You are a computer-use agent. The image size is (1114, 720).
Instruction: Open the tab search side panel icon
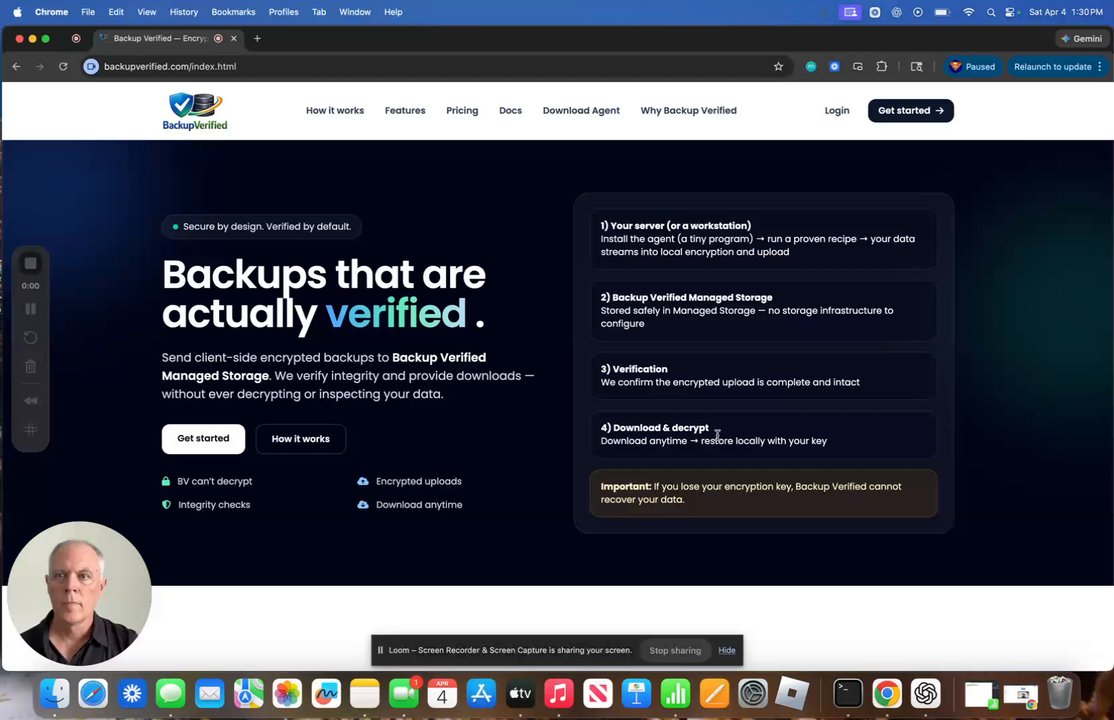[x=916, y=67]
